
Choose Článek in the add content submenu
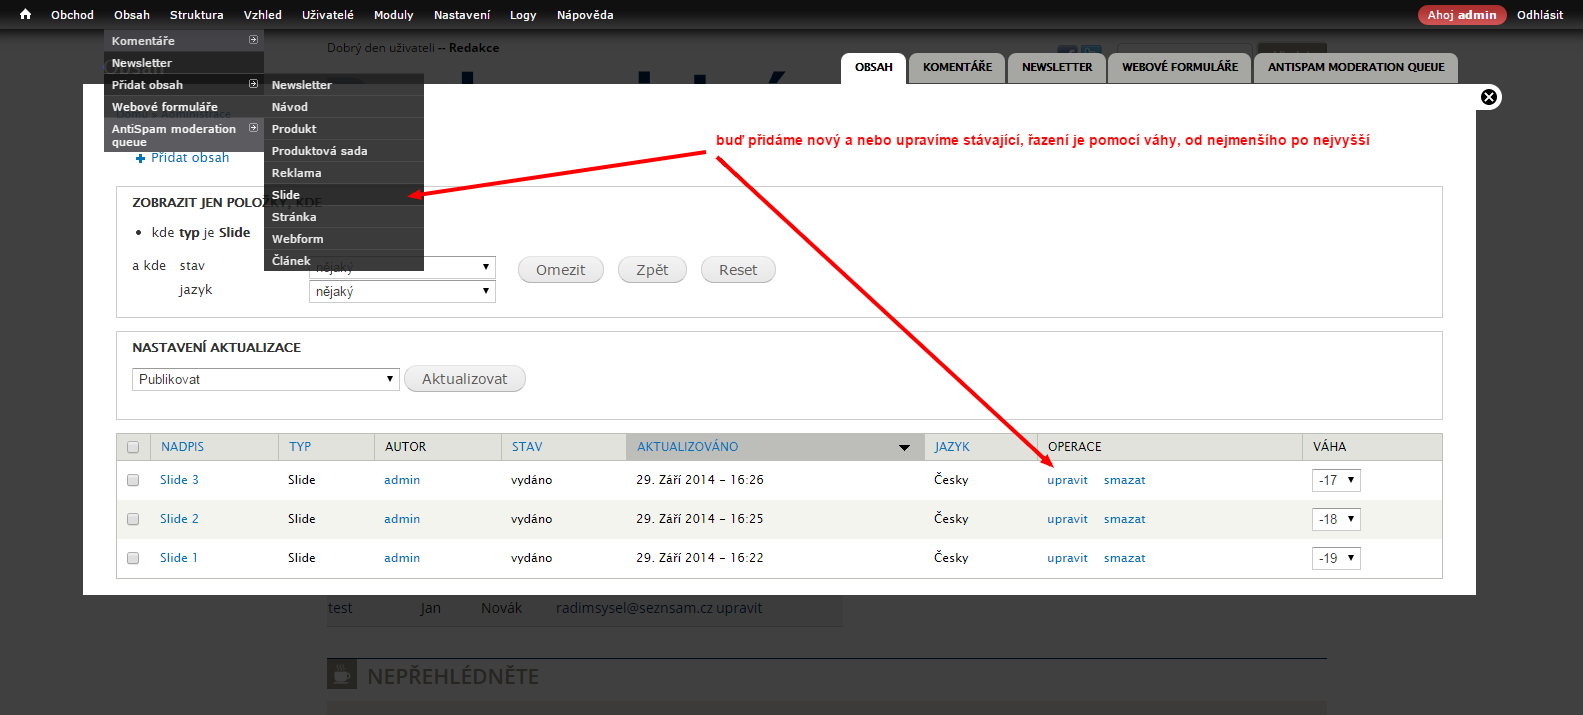click(x=344, y=261)
